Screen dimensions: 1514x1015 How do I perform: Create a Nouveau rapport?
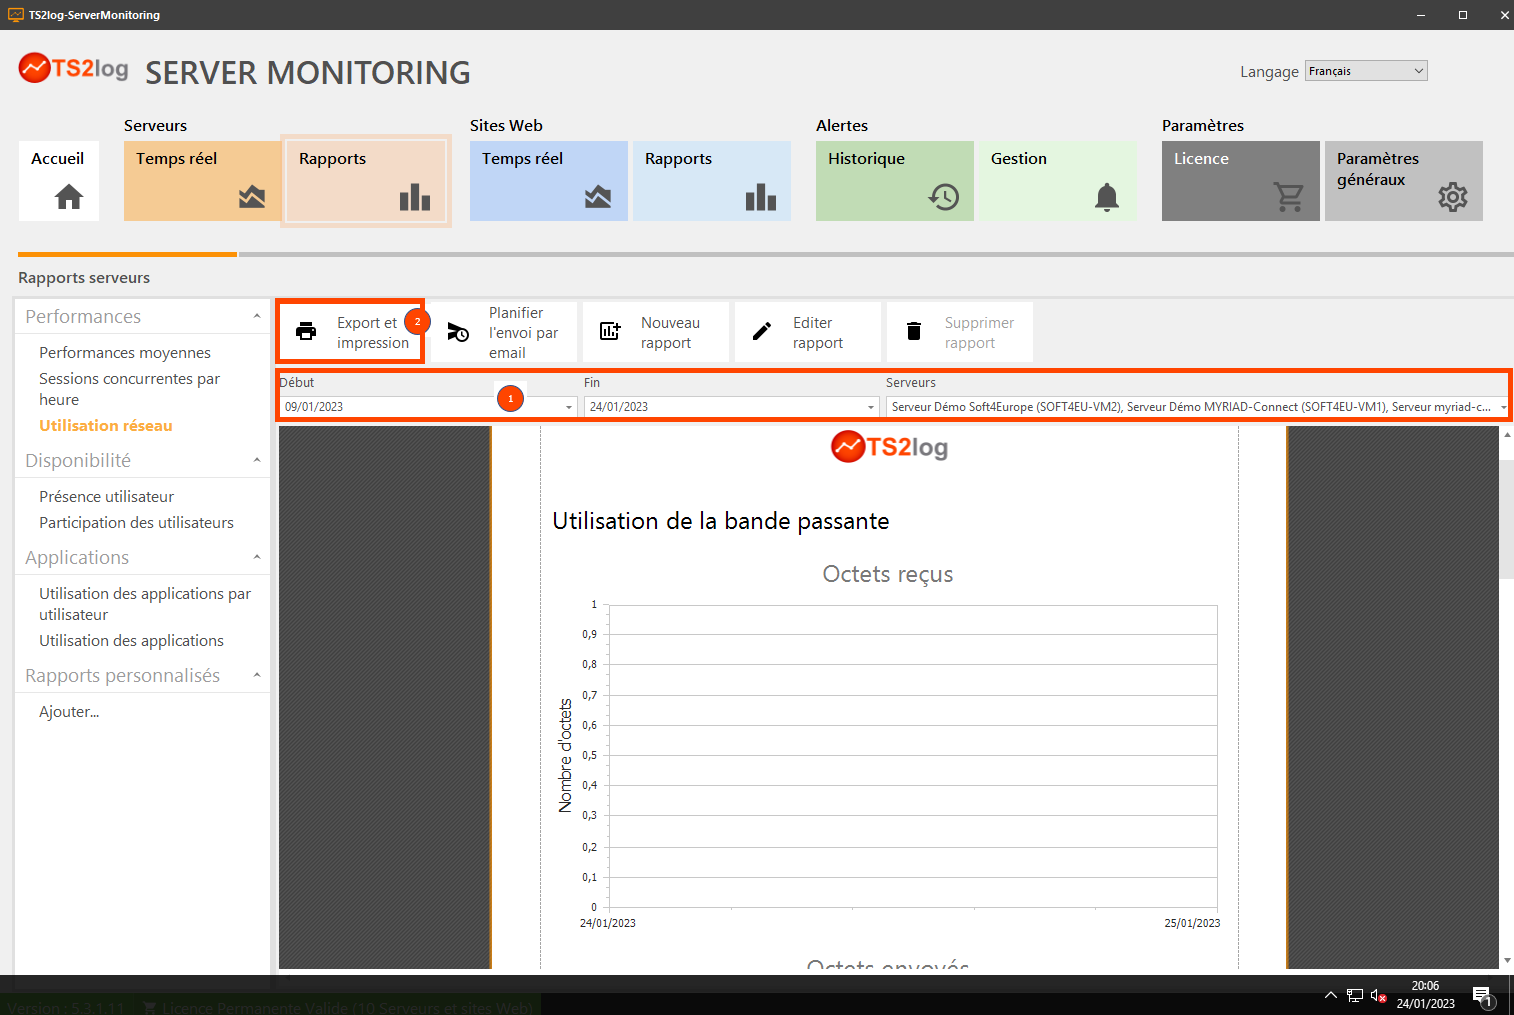[656, 332]
